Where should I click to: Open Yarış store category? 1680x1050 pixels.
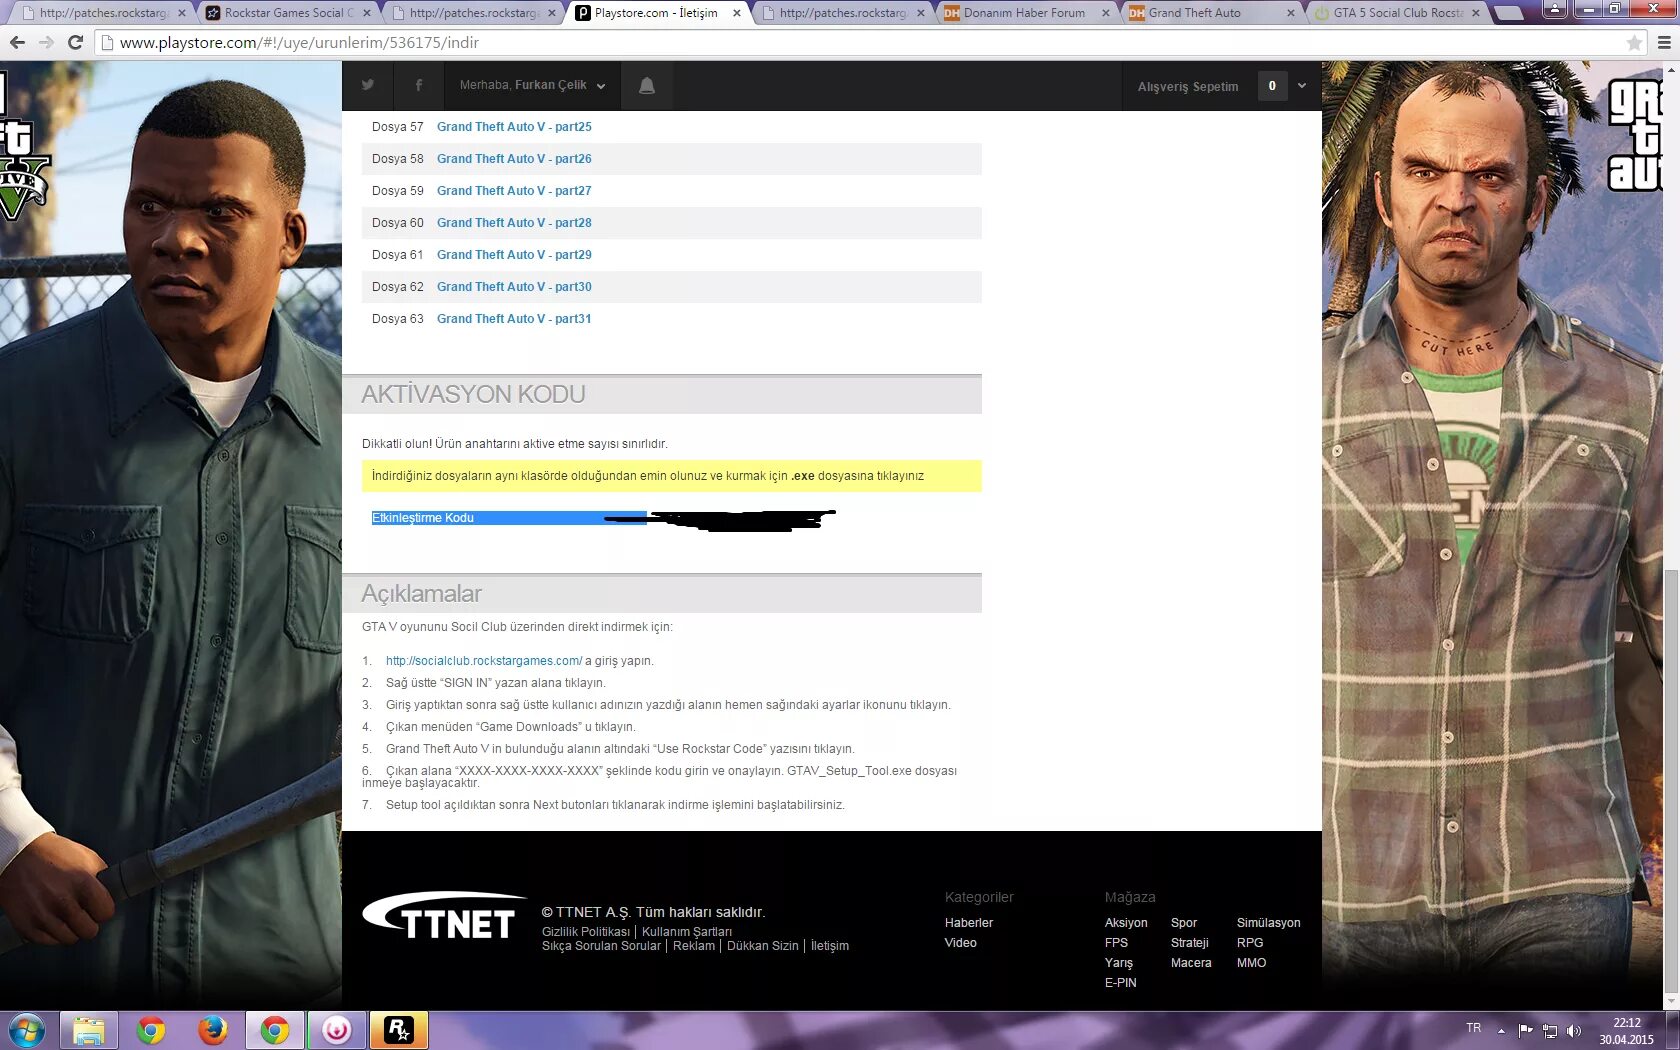(x=1119, y=963)
